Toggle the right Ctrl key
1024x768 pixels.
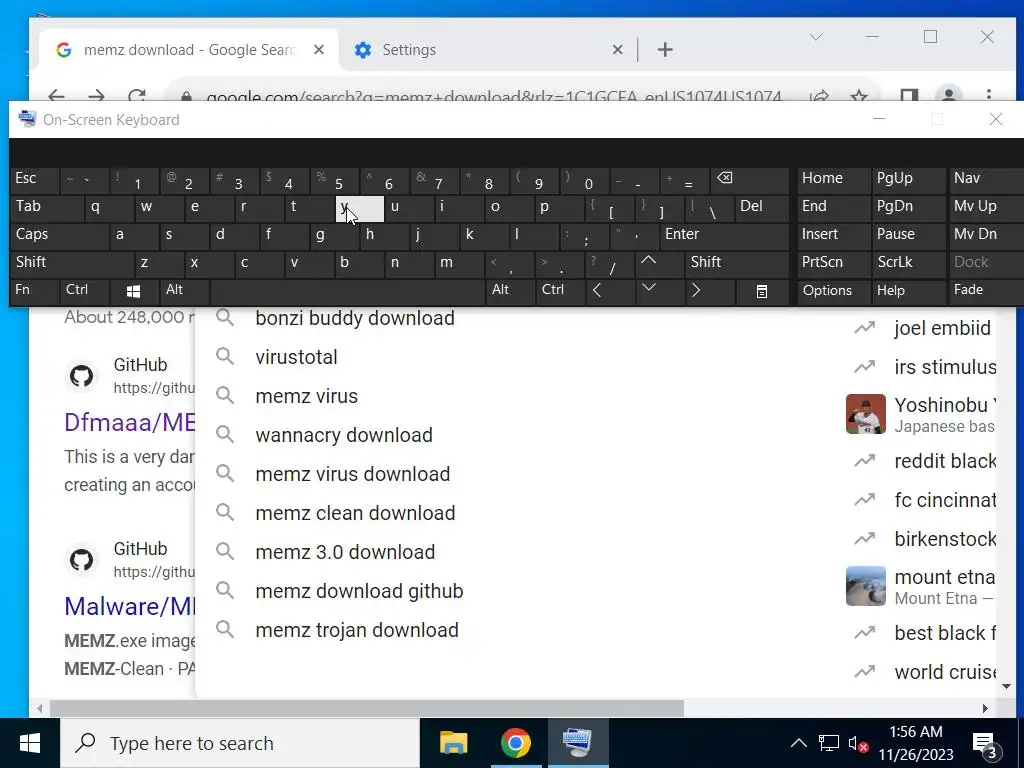560,291
